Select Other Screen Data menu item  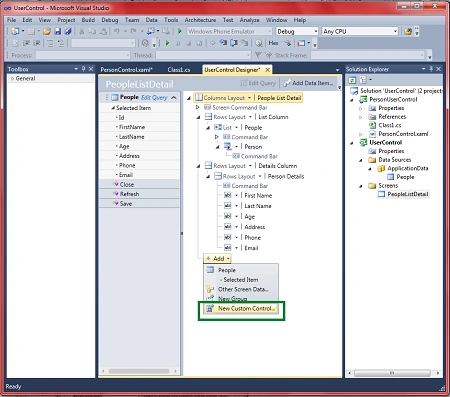pos(241,289)
